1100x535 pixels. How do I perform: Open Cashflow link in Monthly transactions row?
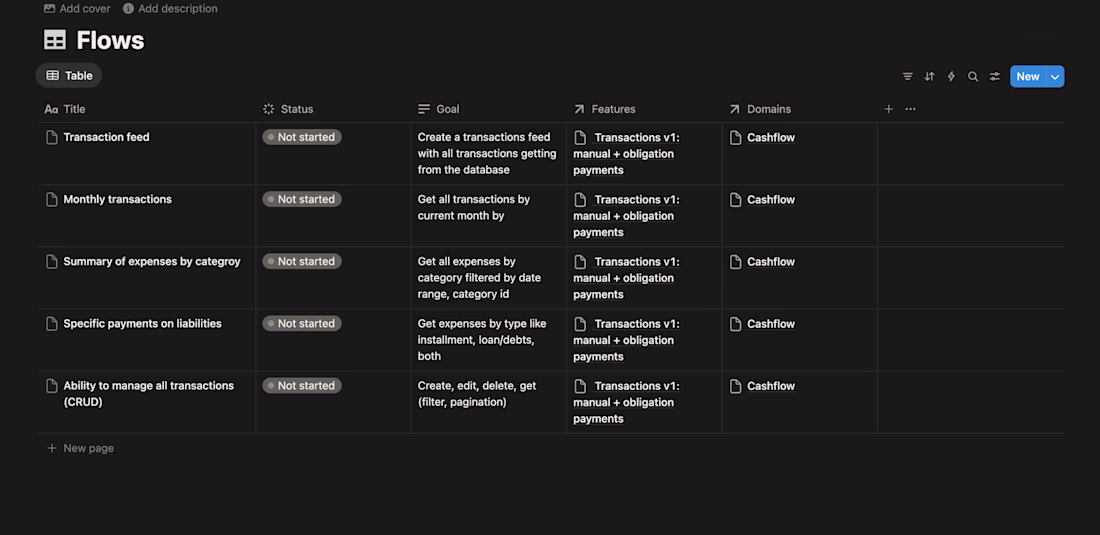(770, 200)
